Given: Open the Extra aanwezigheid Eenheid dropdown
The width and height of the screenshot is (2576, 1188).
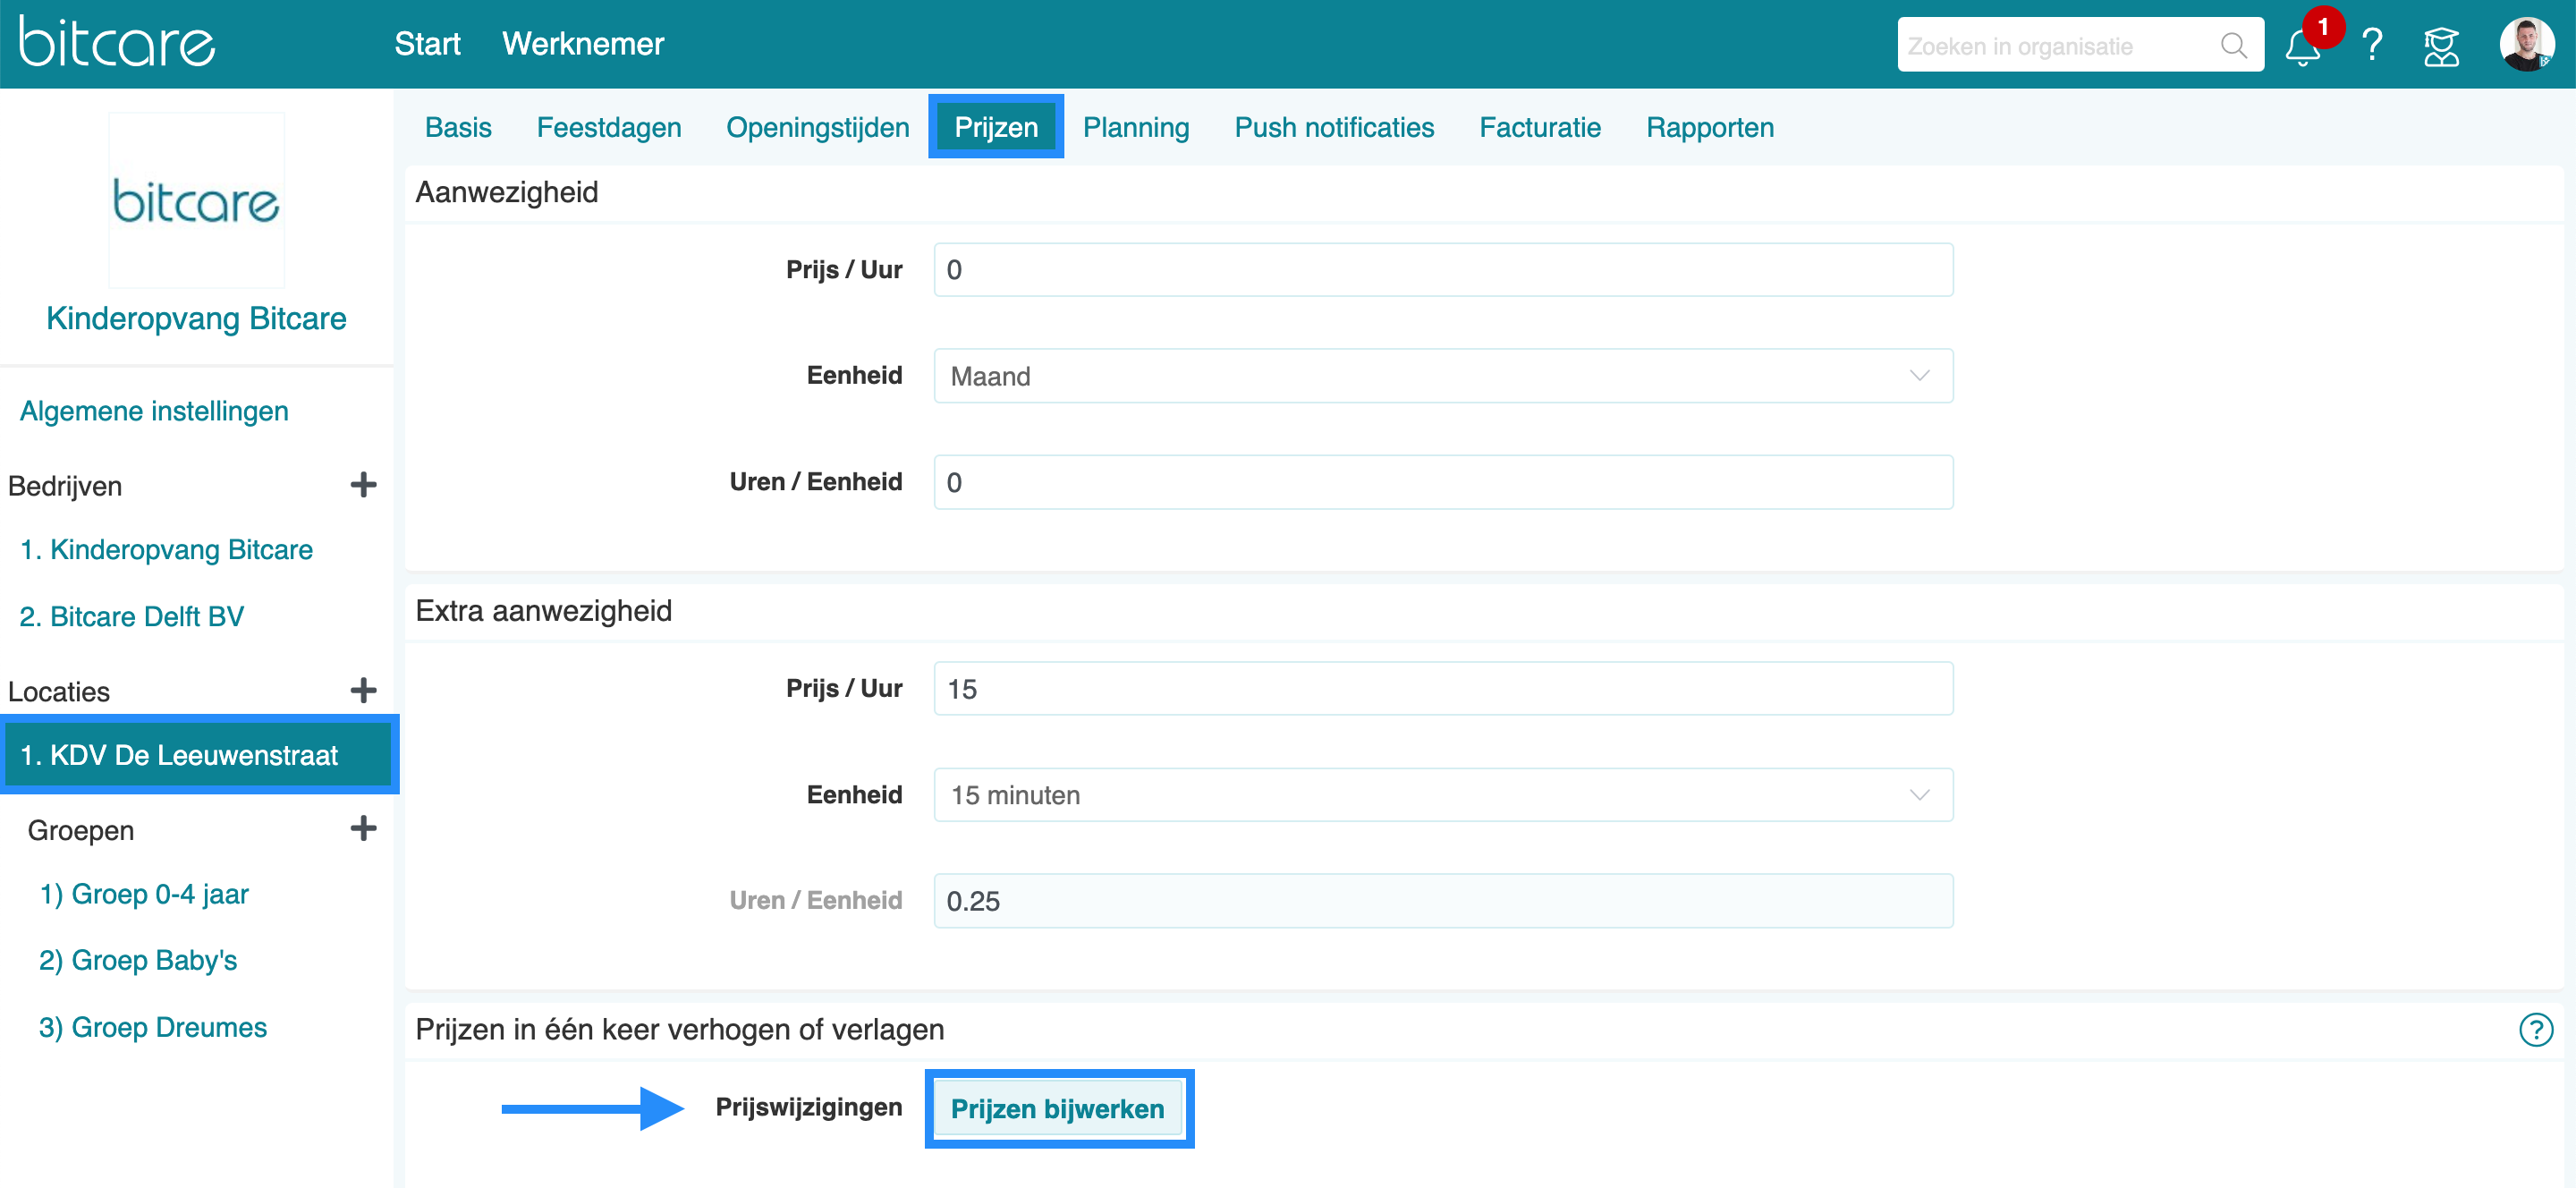Looking at the screenshot, I should point(1443,795).
